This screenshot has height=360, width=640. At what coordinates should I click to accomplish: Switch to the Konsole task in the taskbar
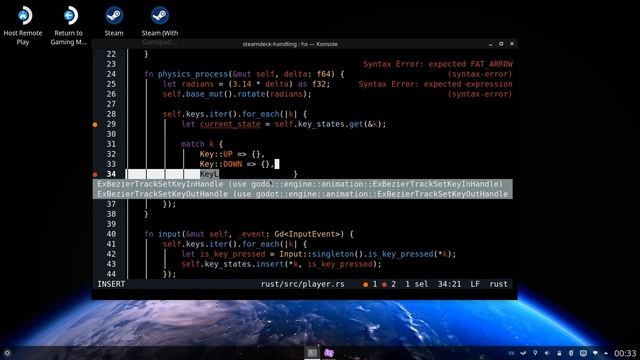coord(312,353)
